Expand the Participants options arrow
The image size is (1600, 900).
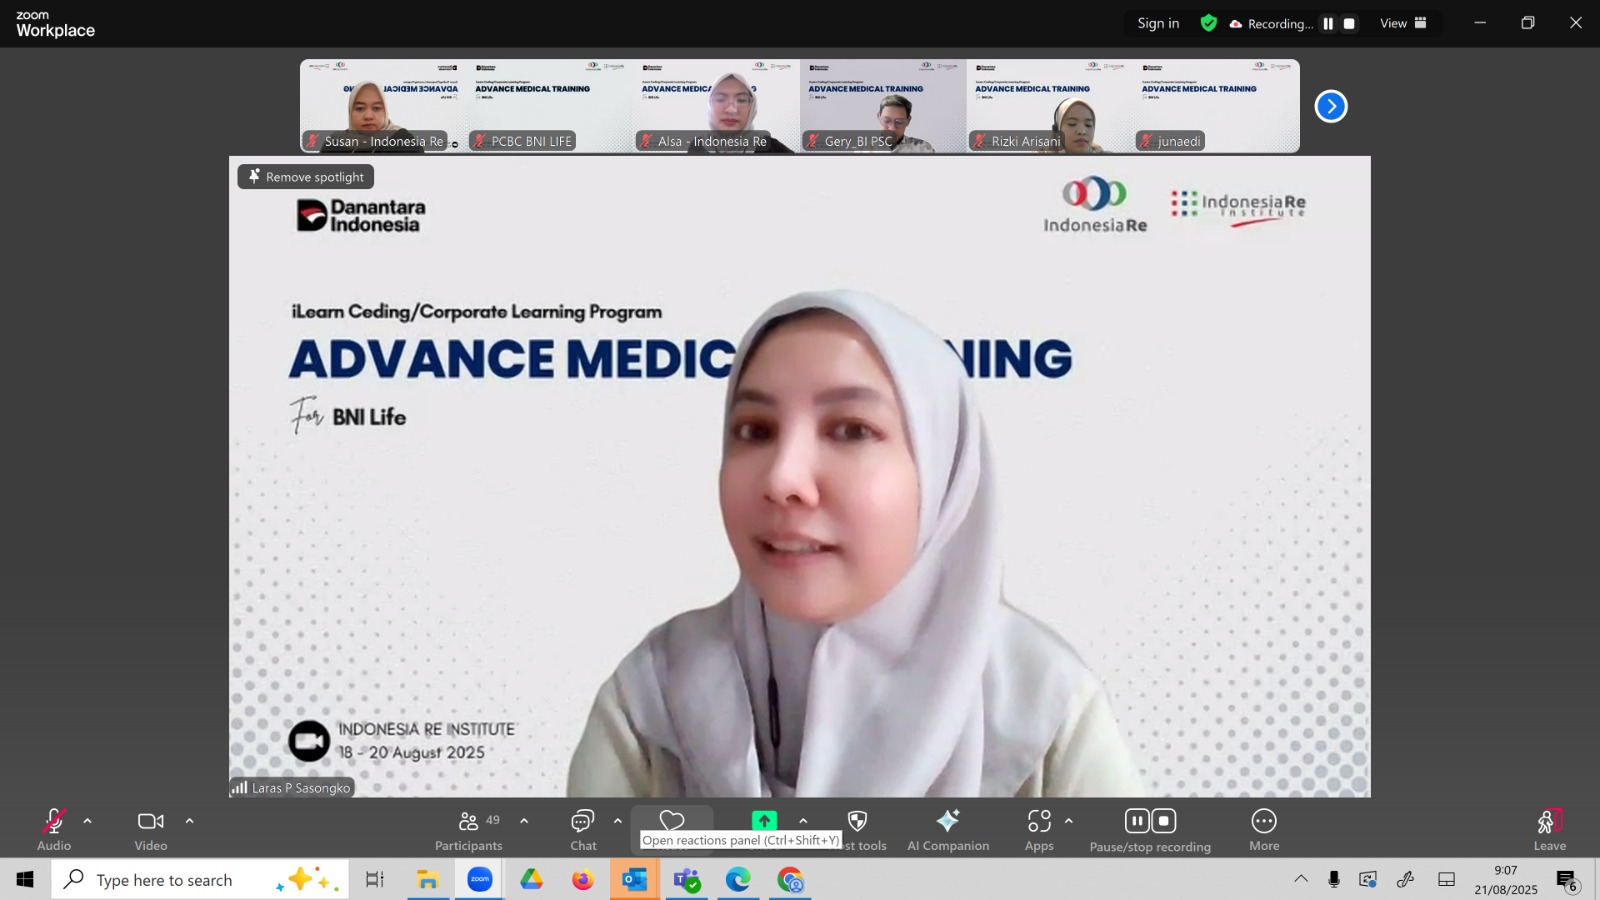pyautogui.click(x=524, y=821)
